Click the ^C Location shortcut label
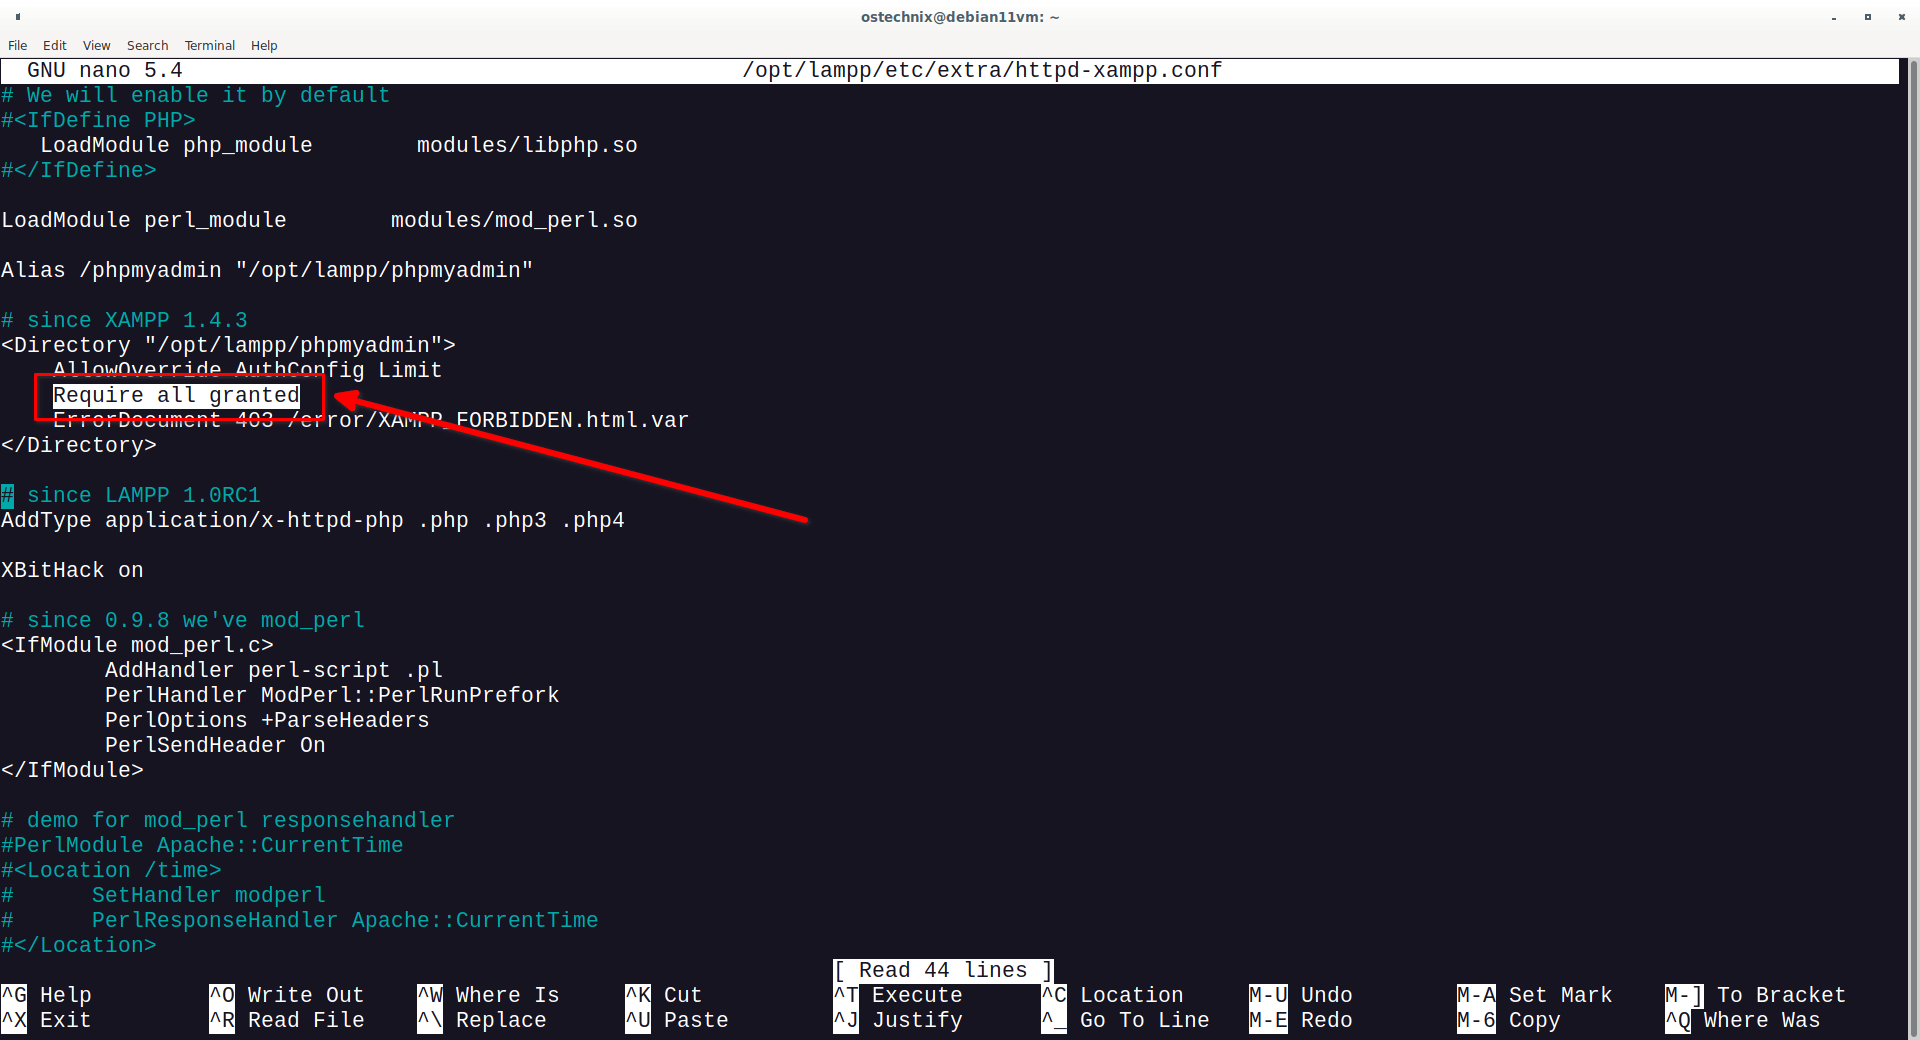1920x1040 pixels. 1112,995
